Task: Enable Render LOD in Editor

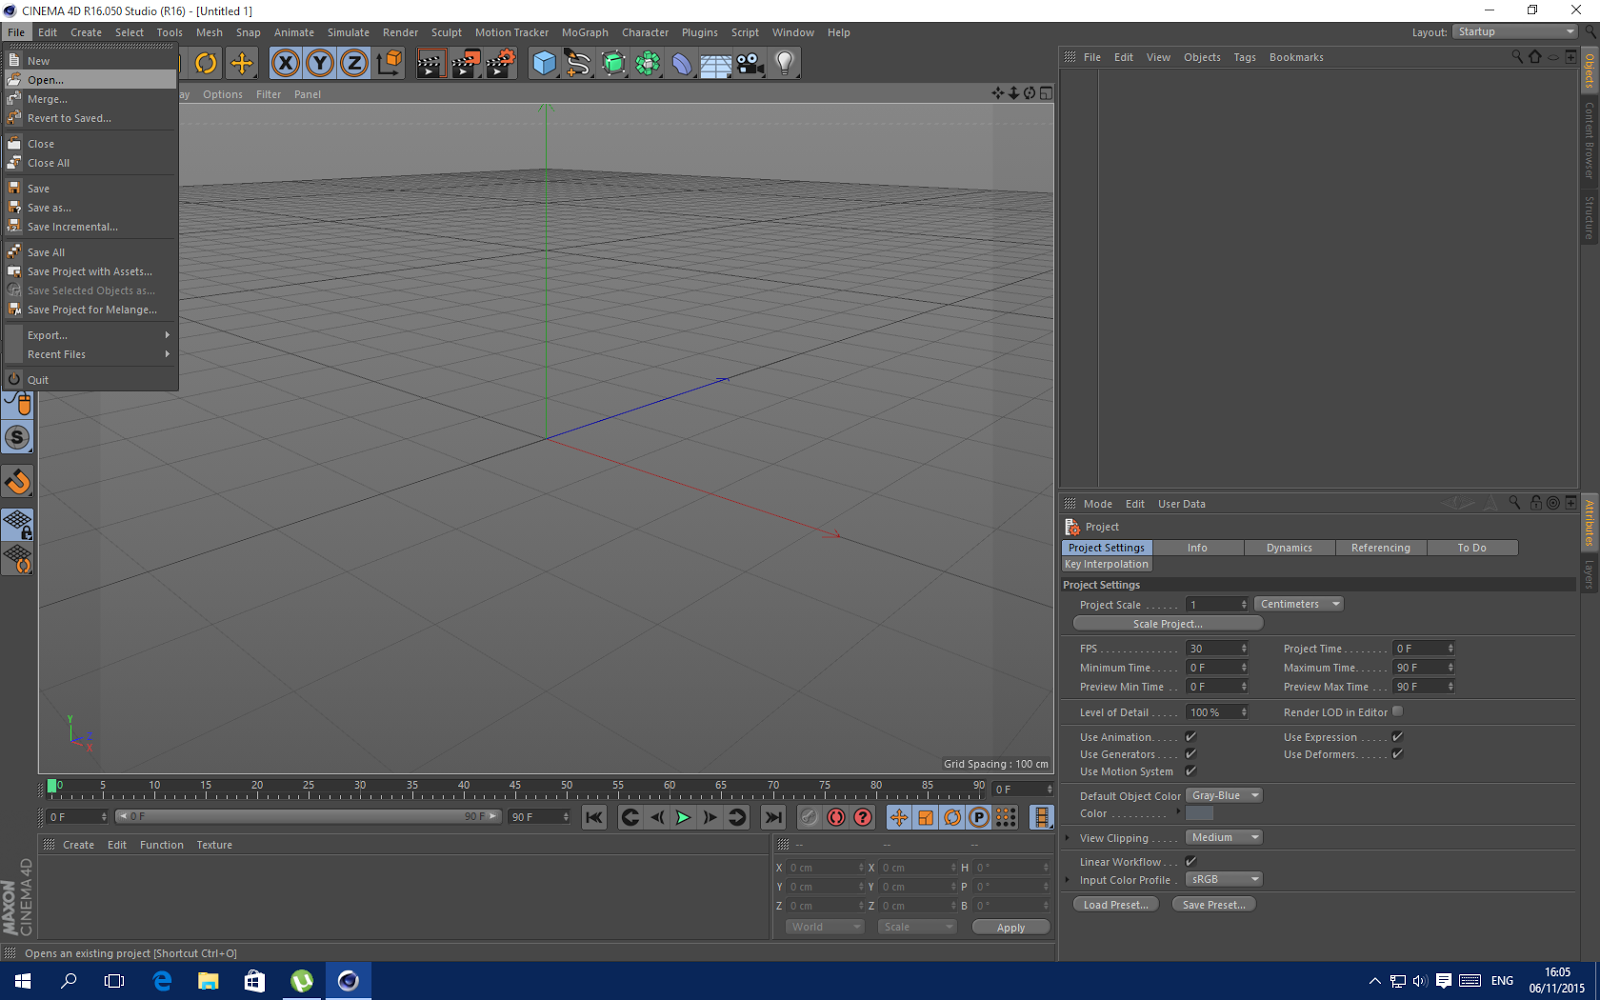Action: tap(1398, 712)
